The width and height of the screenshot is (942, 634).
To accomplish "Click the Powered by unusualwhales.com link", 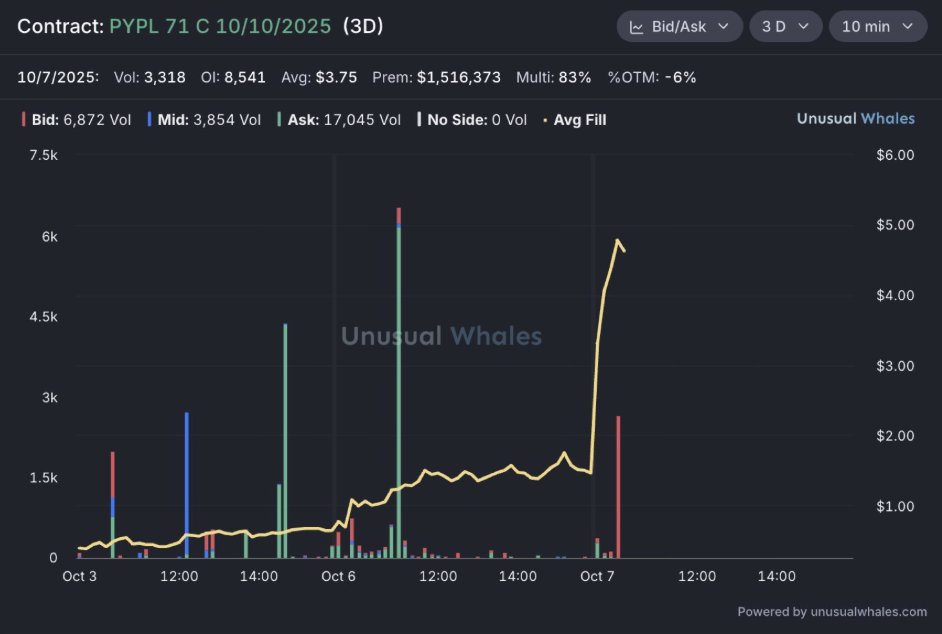I will coord(832,612).
